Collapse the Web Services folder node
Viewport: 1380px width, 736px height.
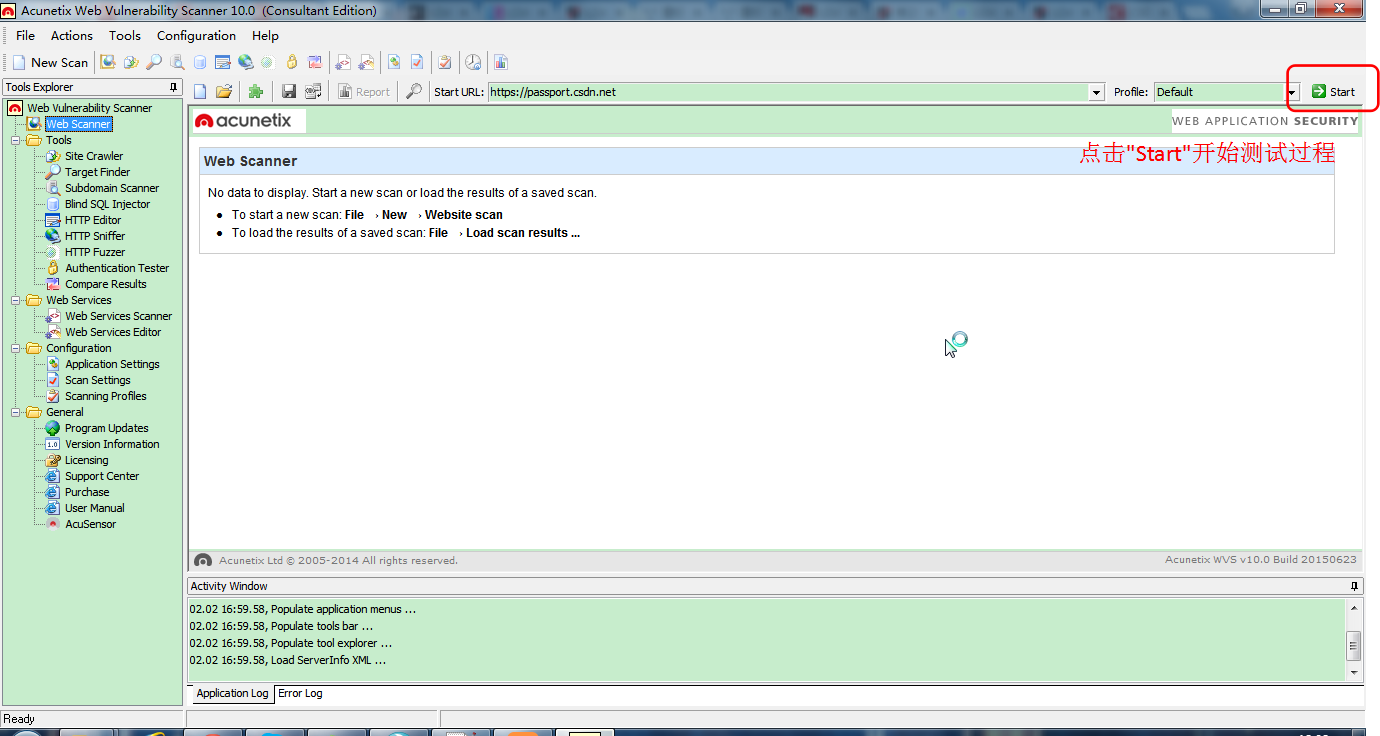pyautogui.click(x=16, y=300)
